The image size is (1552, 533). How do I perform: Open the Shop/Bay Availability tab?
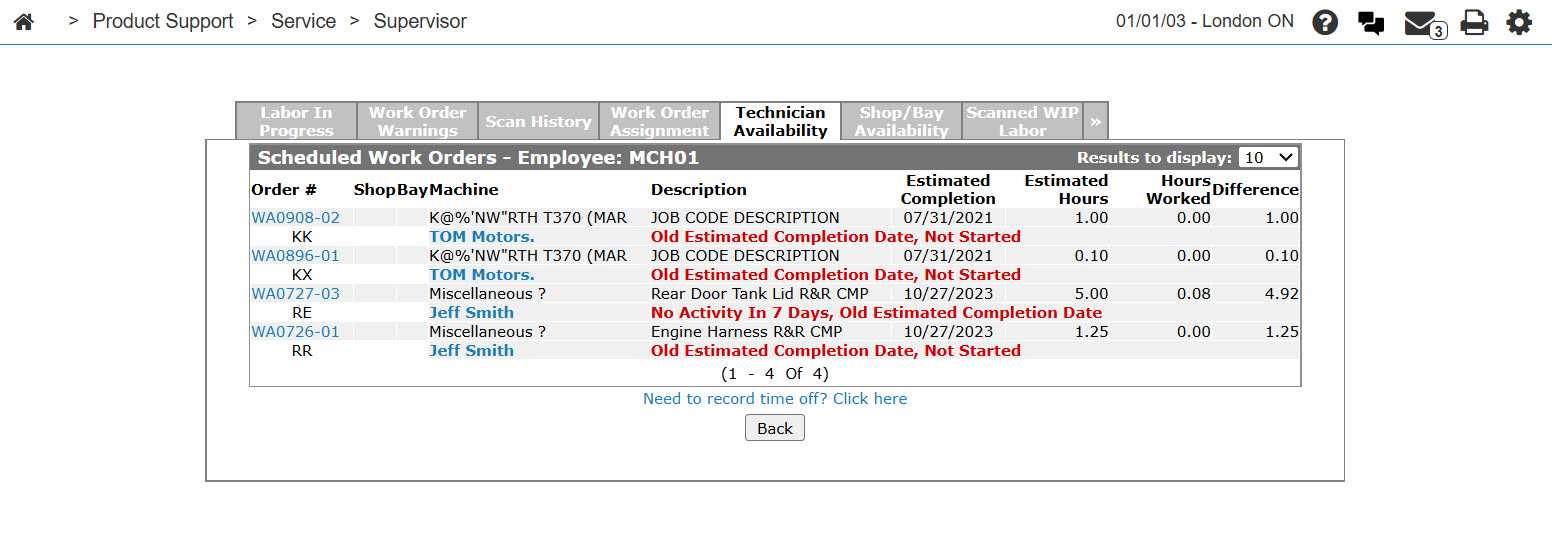tap(901, 121)
